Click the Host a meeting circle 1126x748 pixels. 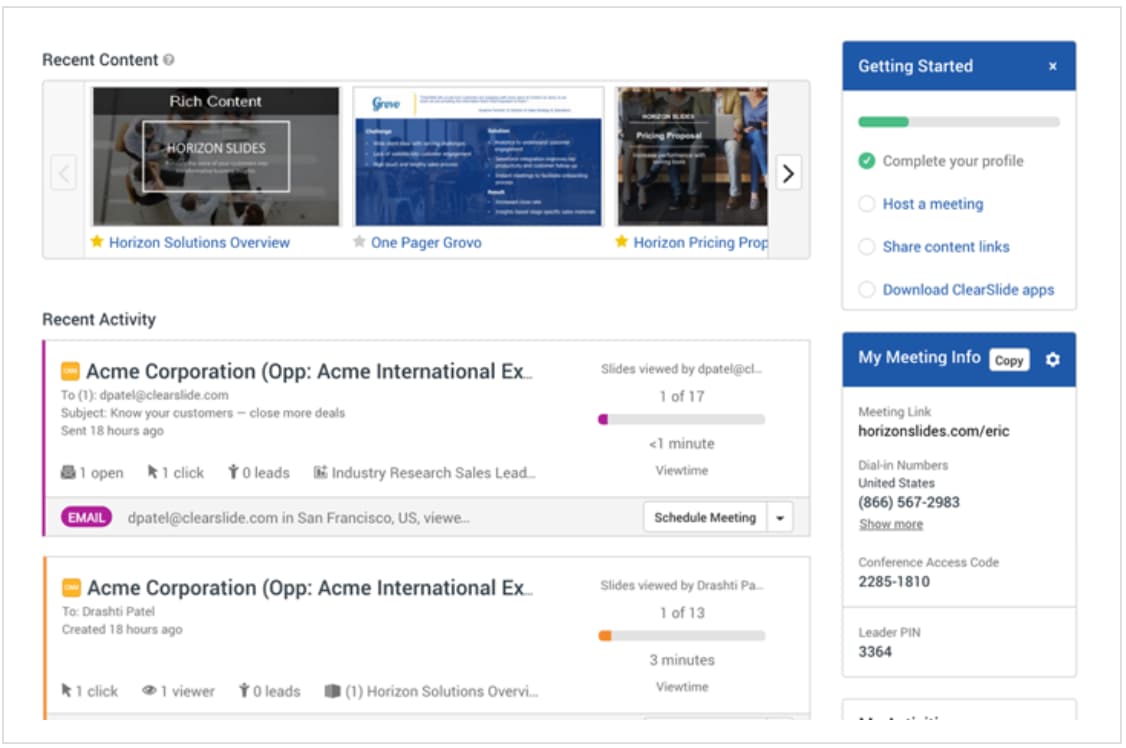(x=867, y=204)
